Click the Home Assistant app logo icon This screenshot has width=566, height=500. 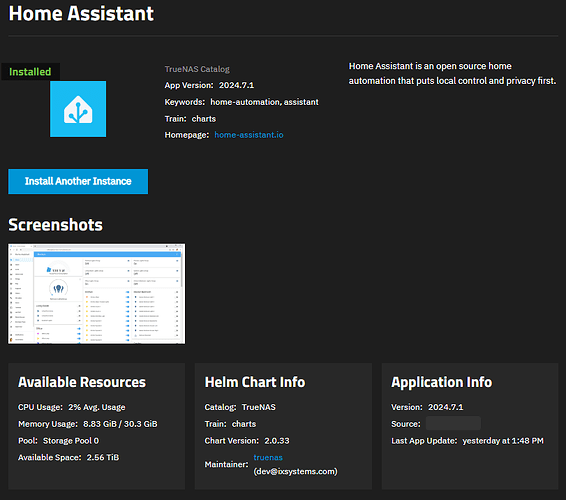[x=78, y=109]
